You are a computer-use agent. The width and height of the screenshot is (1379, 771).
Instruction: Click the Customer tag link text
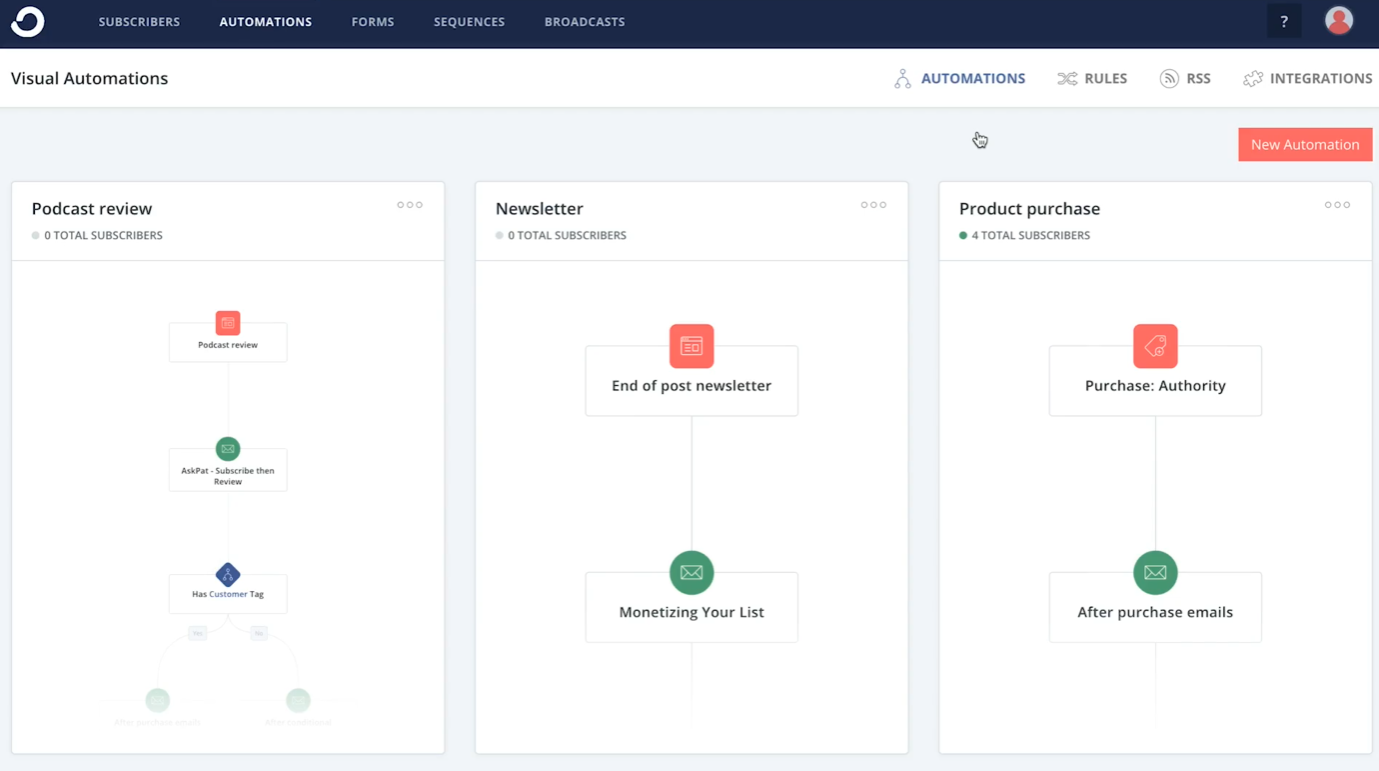pyautogui.click(x=228, y=594)
